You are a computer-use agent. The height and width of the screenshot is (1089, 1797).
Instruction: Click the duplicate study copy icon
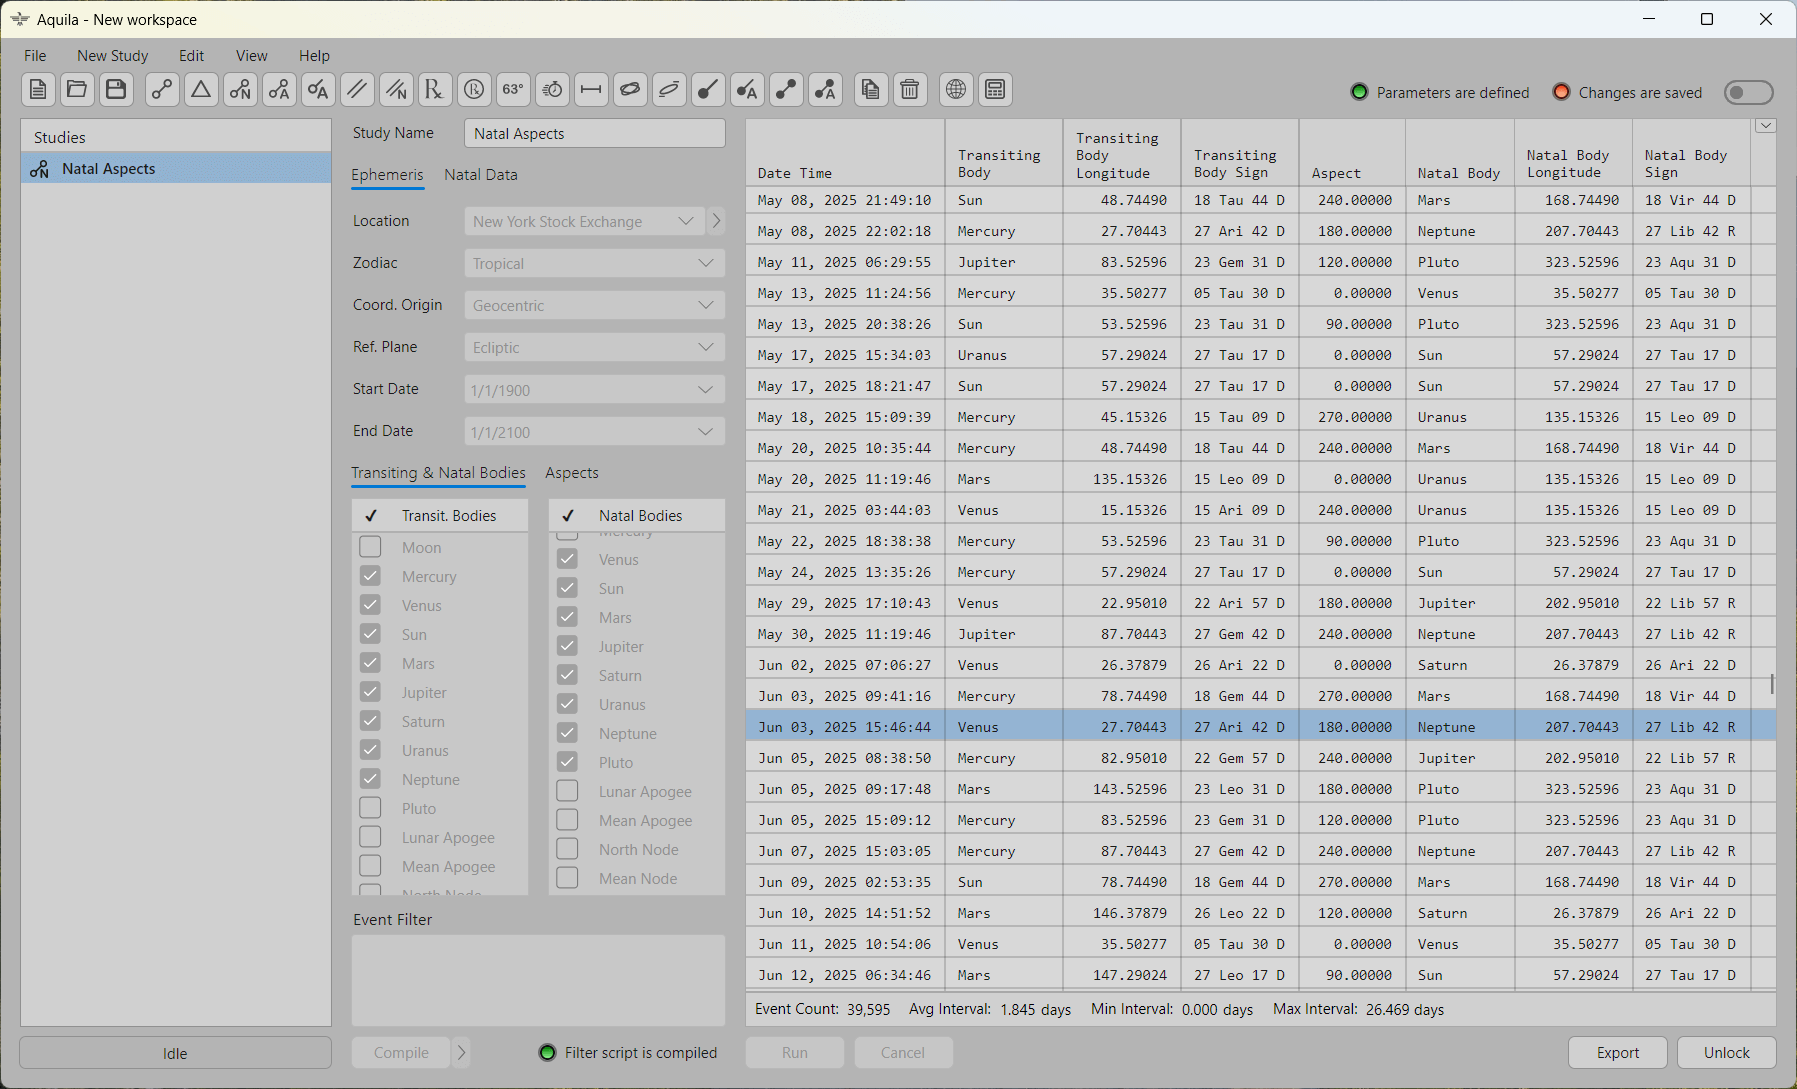point(871,90)
